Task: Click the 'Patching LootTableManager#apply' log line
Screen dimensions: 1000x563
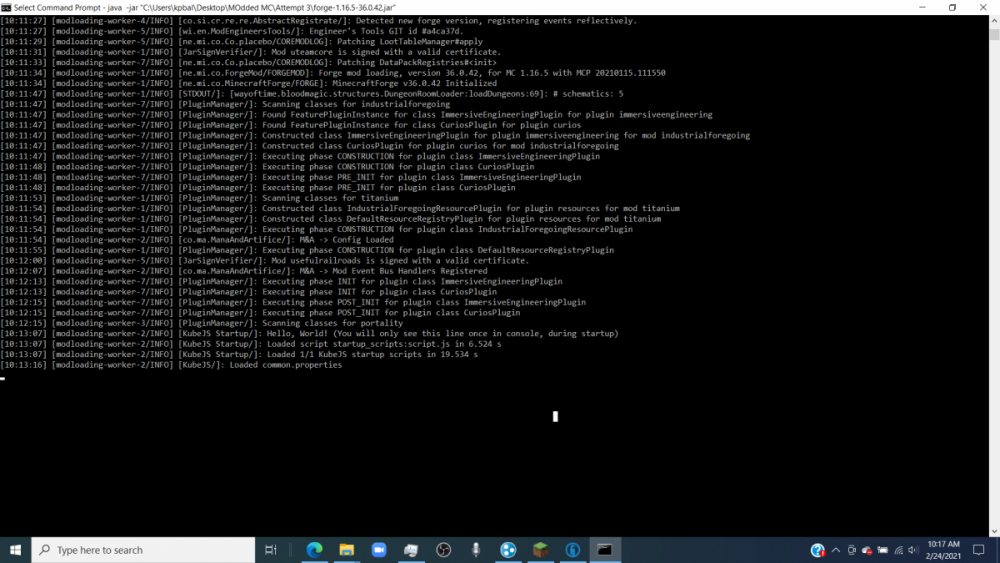Action: [x=242, y=41]
